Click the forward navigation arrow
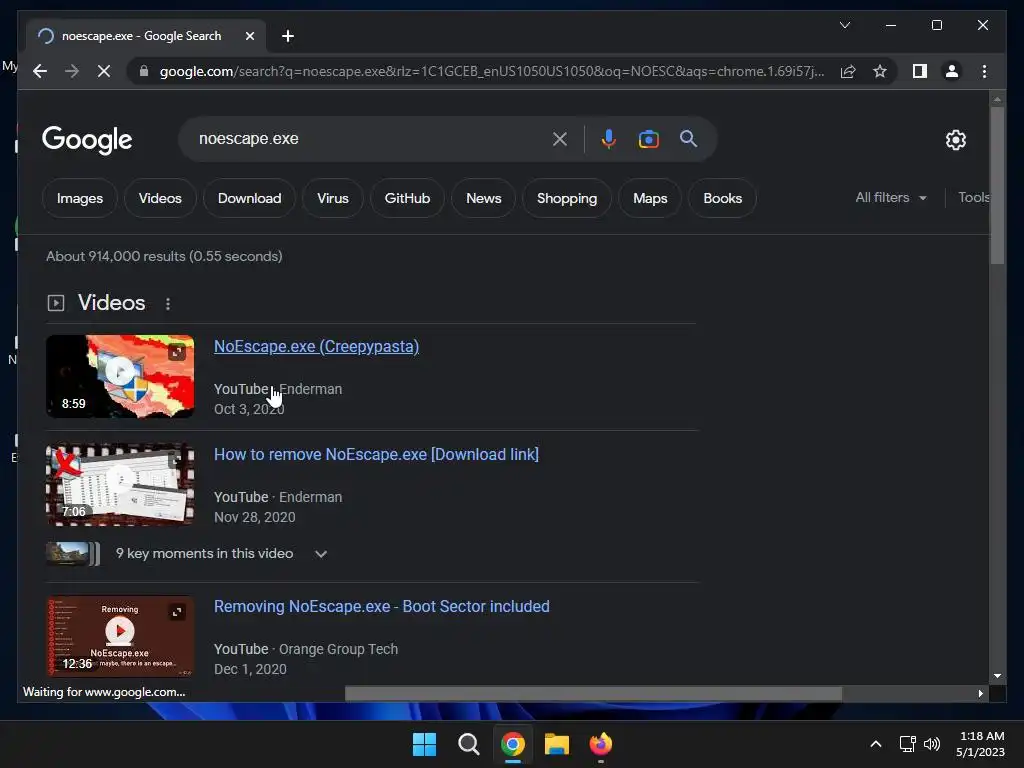Viewport: 1024px width, 768px height. tap(72, 71)
